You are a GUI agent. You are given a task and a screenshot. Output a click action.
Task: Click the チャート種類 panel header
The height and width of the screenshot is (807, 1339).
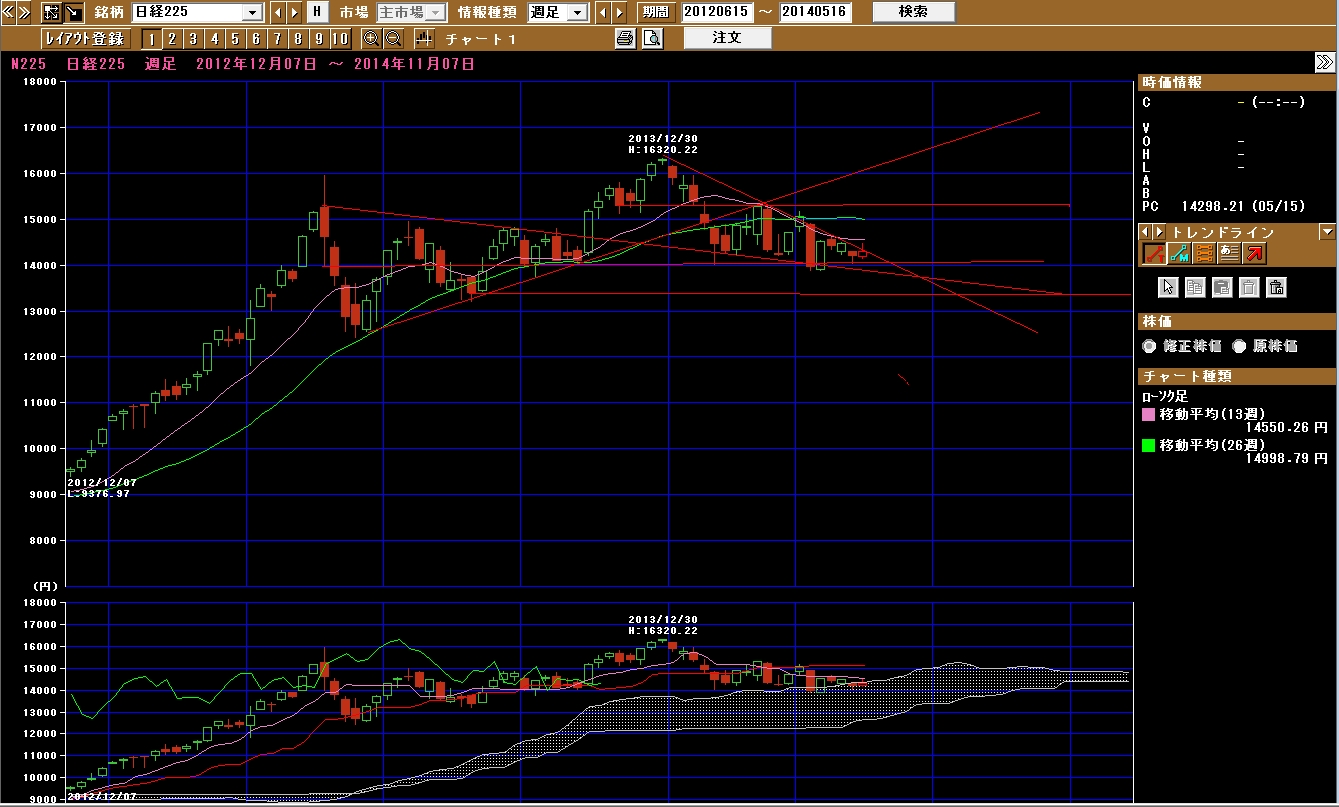[1238, 376]
